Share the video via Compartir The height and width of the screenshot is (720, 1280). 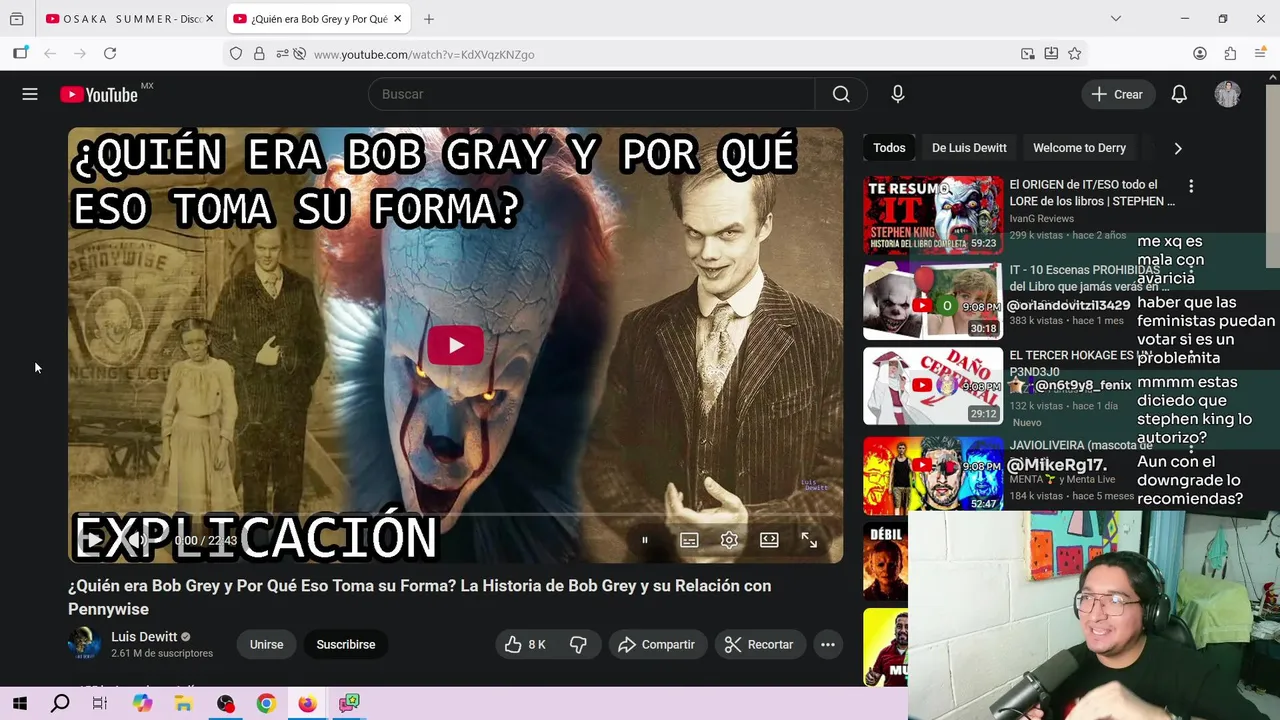pos(657,645)
